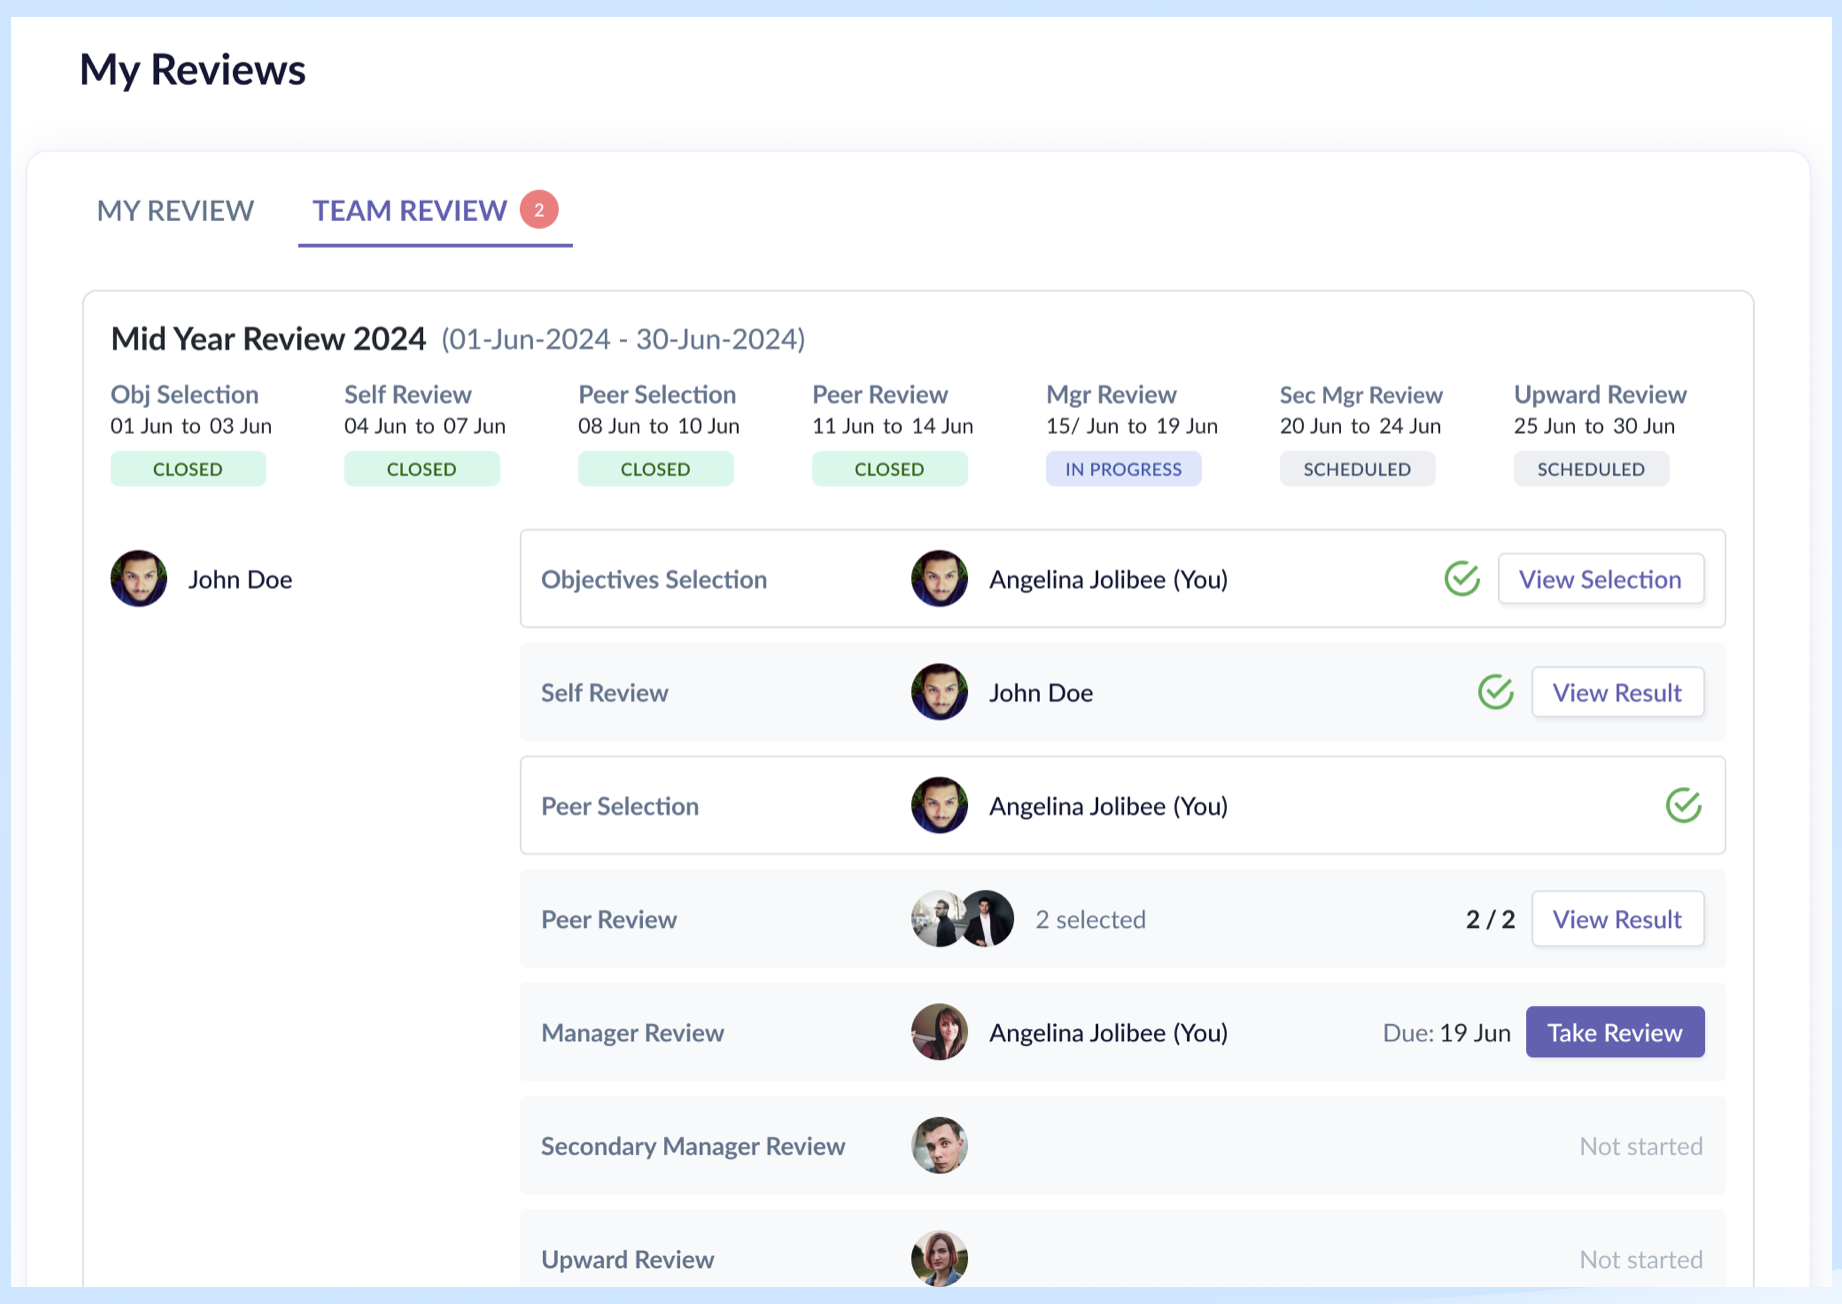
Task: Click the Scheduled status under Upward Review
Action: (1590, 469)
